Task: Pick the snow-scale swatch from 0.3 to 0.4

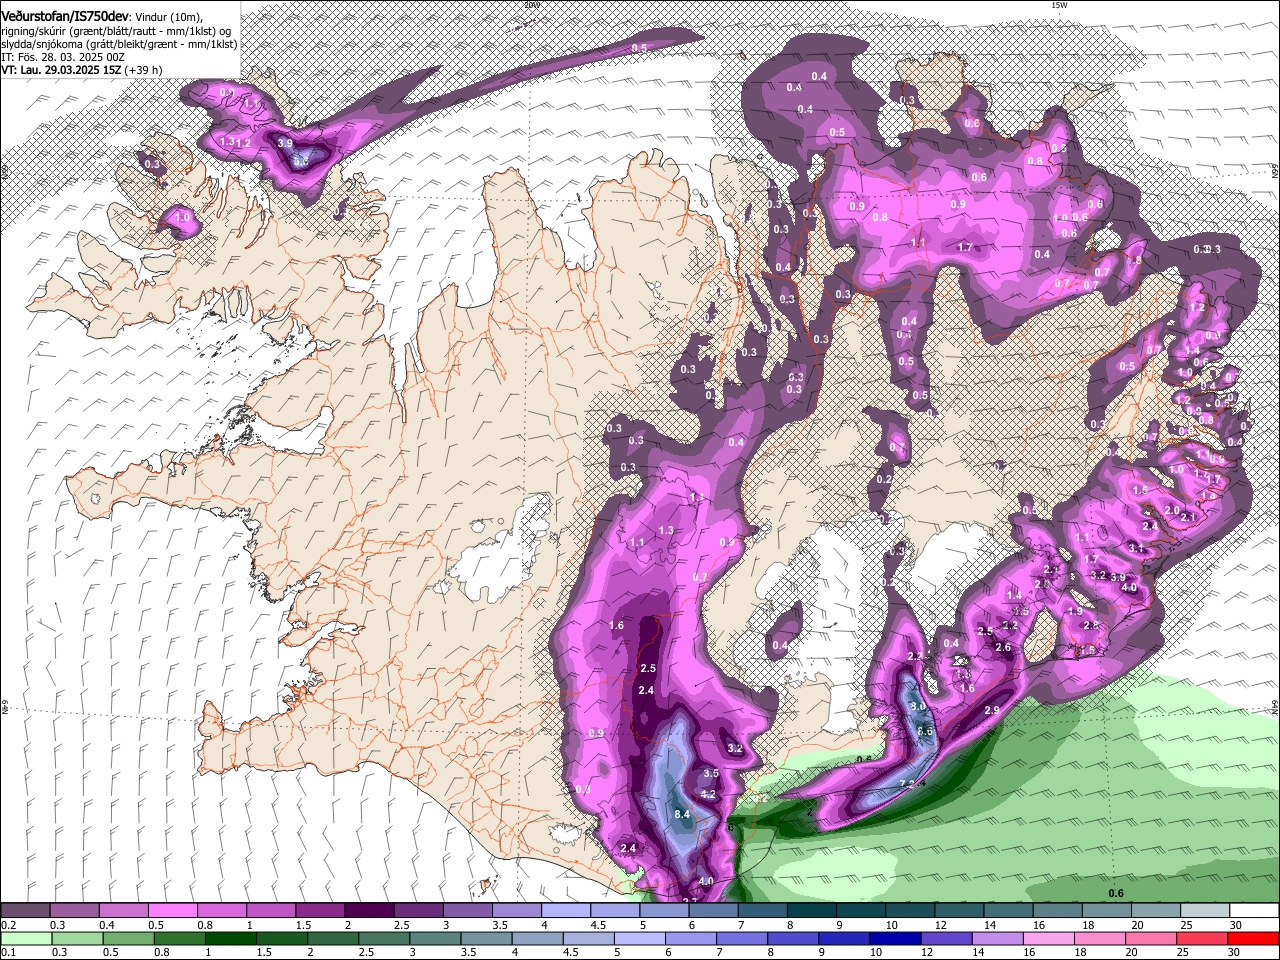Action: coord(75,910)
